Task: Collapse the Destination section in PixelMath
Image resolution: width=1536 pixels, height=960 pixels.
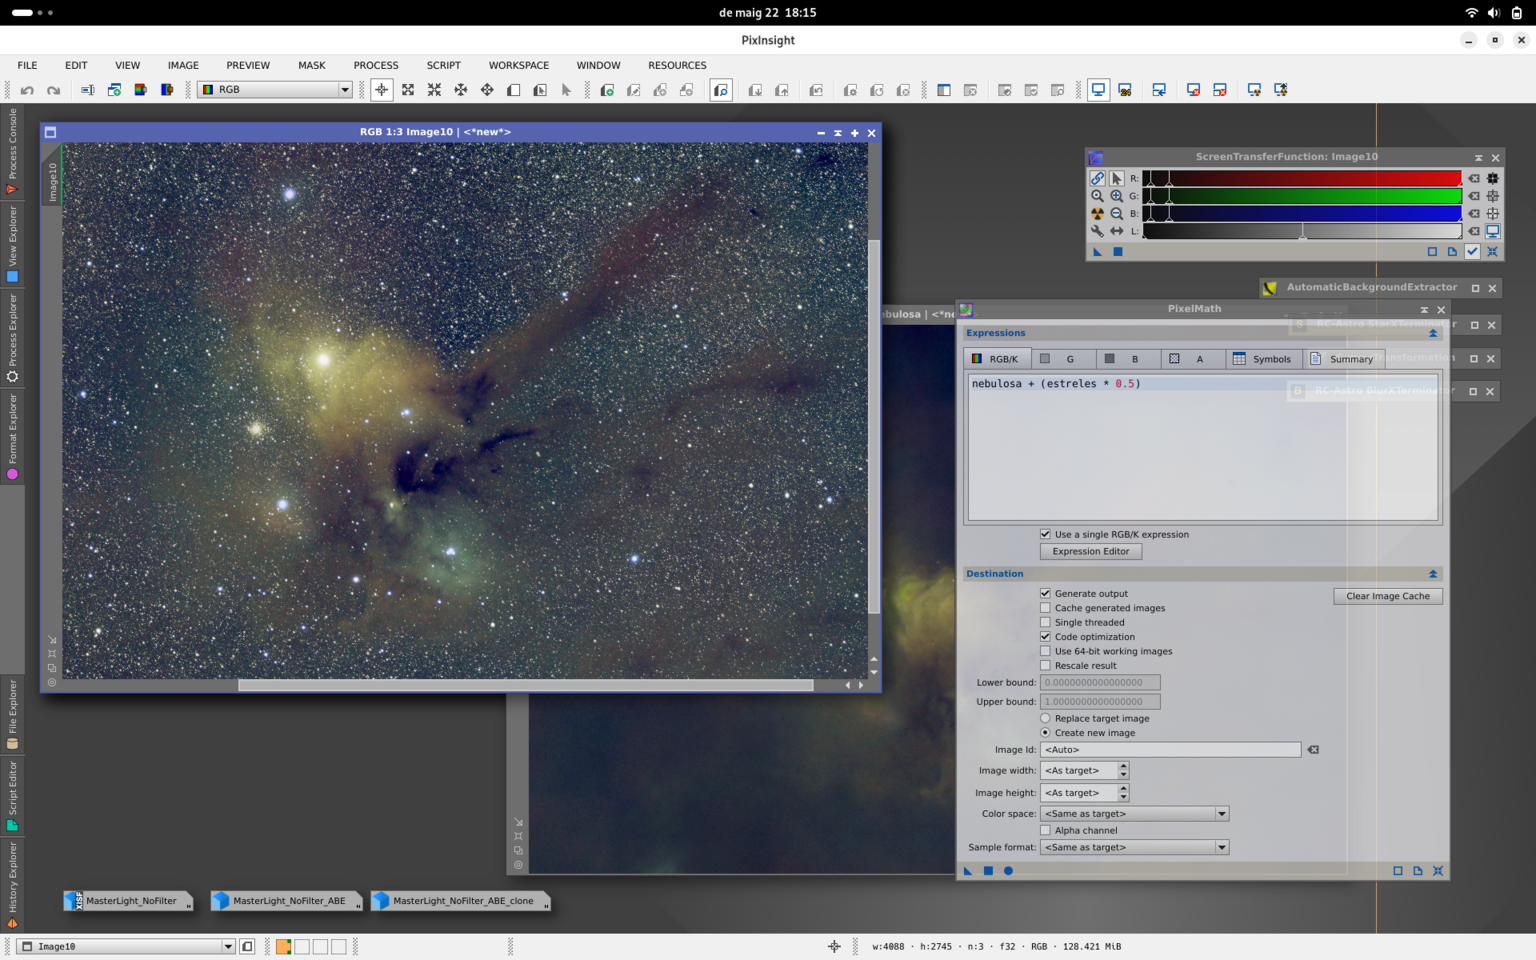Action: pos(1432,574)
